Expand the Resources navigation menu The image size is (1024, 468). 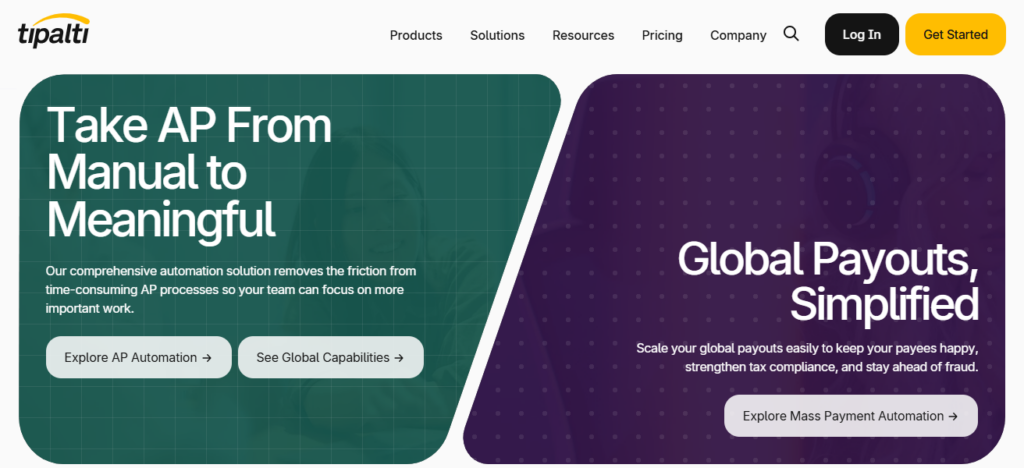(x=583, y=35)
